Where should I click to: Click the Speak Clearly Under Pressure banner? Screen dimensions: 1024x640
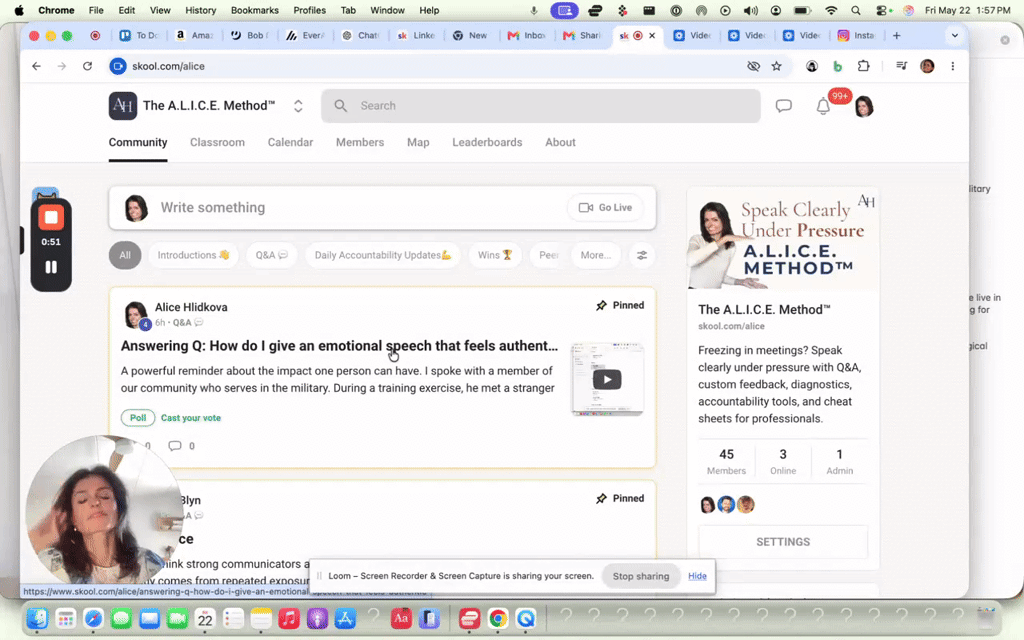point(782,239)
